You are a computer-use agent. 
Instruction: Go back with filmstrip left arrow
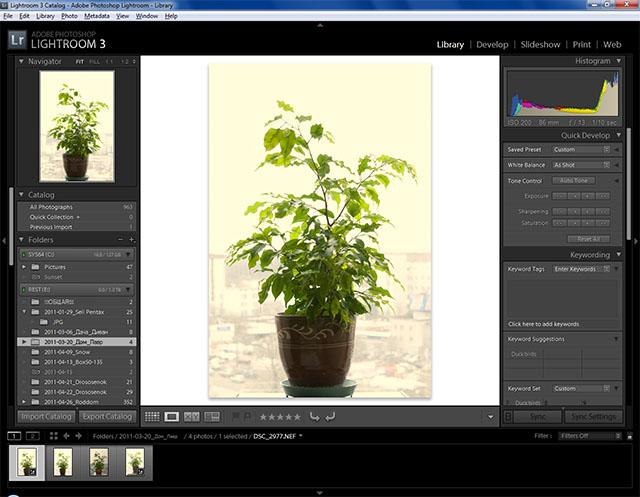66,436
